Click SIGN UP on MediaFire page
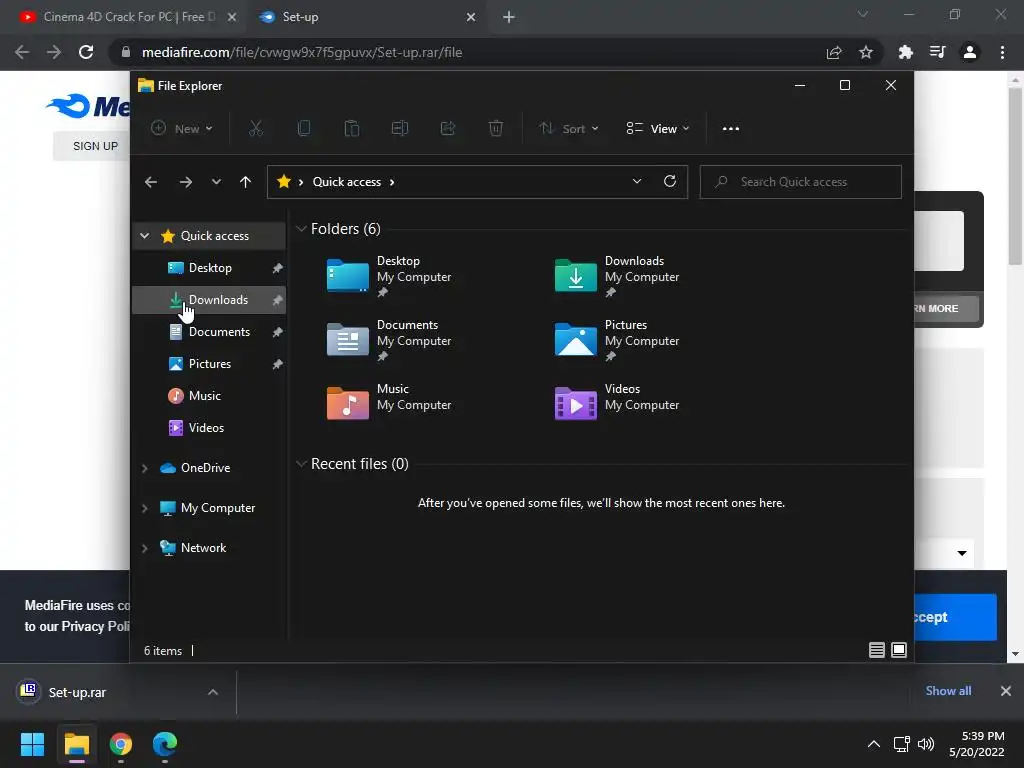The height and width of the screenshot is (768, 1024). tap(95, 146)
